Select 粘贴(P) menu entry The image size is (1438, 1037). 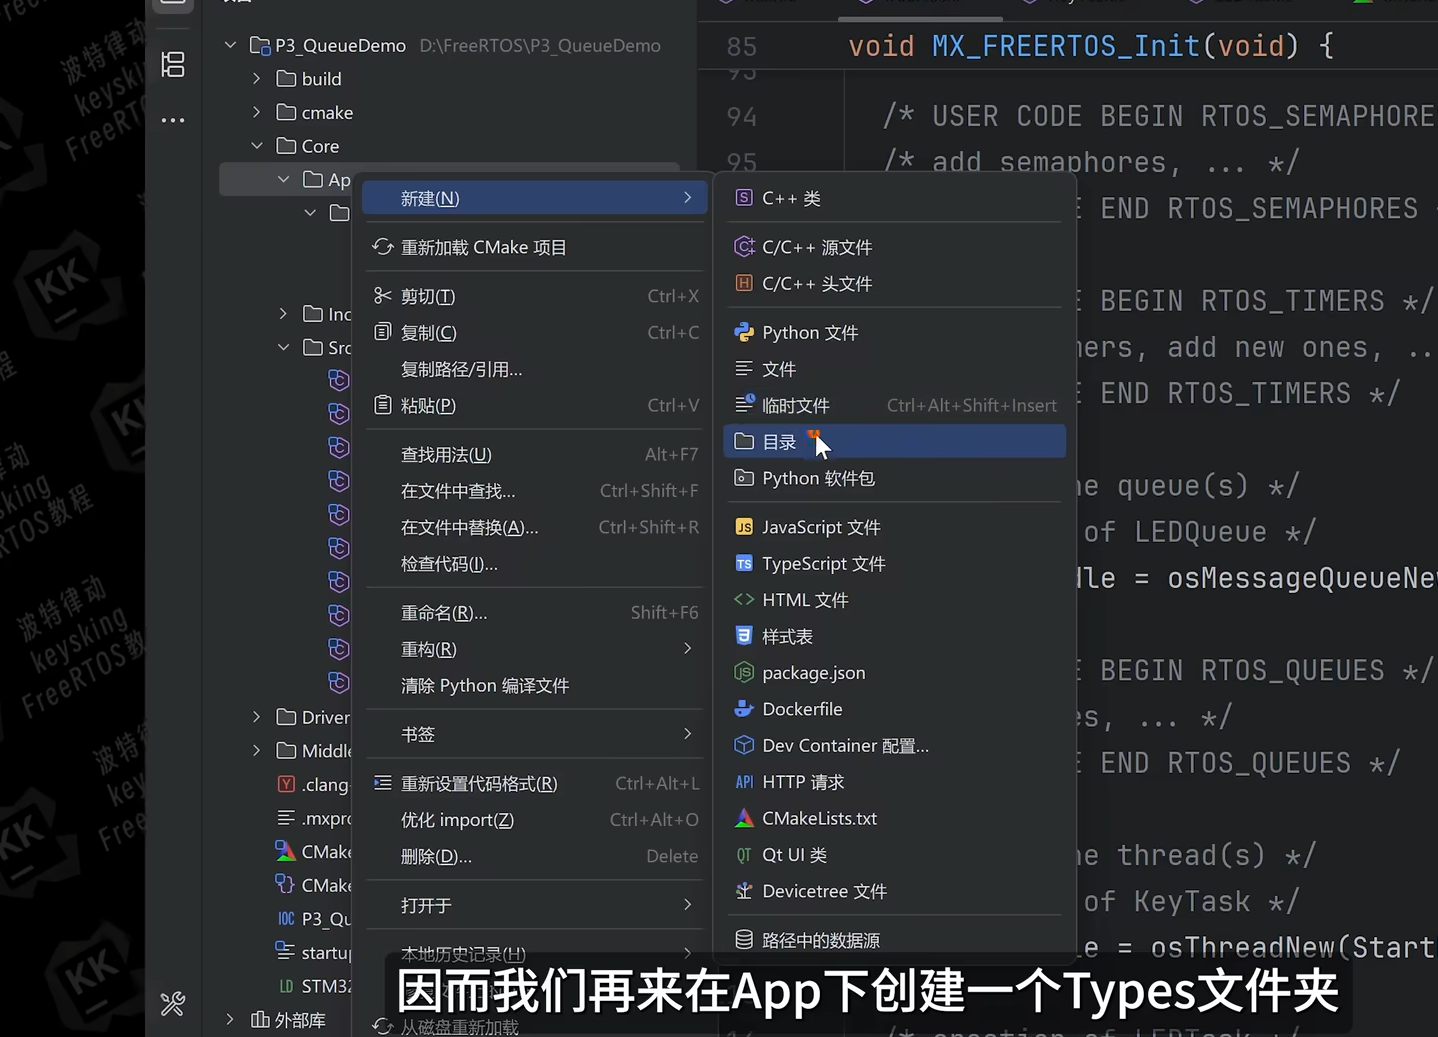point(534,405)
